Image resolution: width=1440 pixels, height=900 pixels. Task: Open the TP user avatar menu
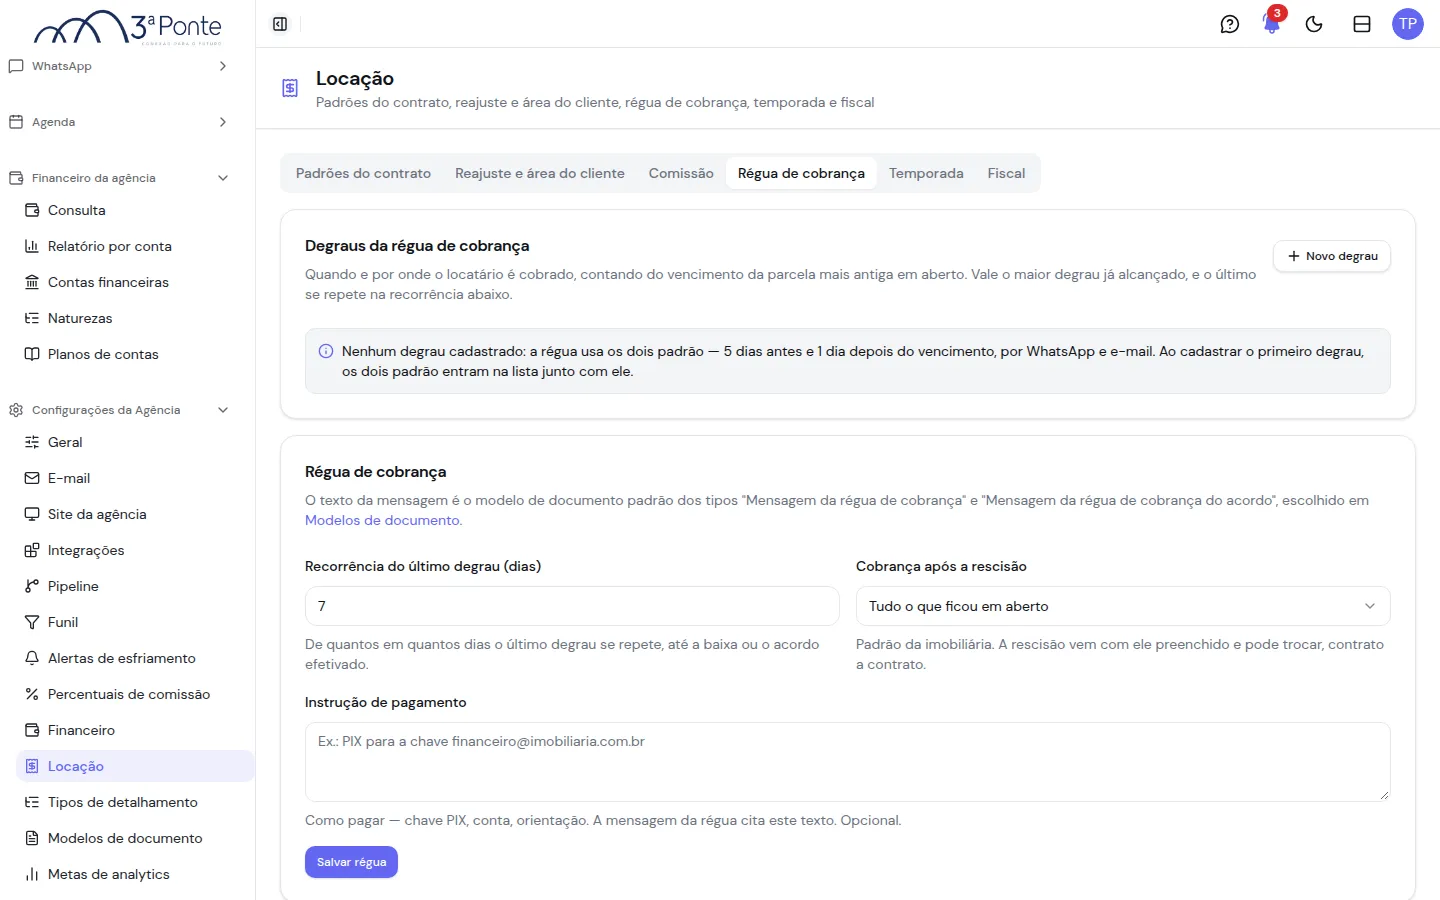click(1408, 24)
